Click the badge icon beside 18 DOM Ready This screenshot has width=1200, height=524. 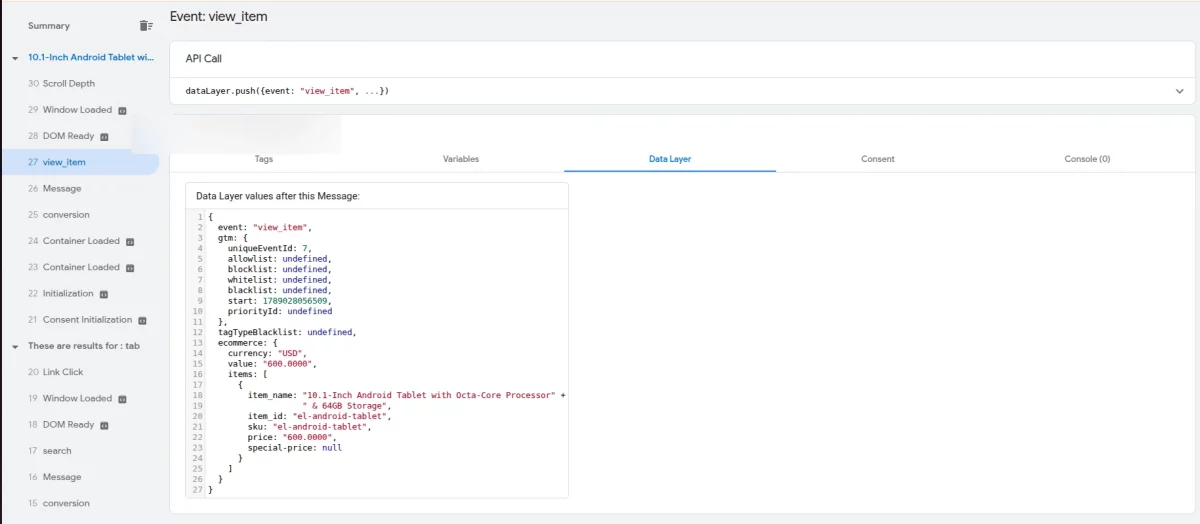pos(104,425)
